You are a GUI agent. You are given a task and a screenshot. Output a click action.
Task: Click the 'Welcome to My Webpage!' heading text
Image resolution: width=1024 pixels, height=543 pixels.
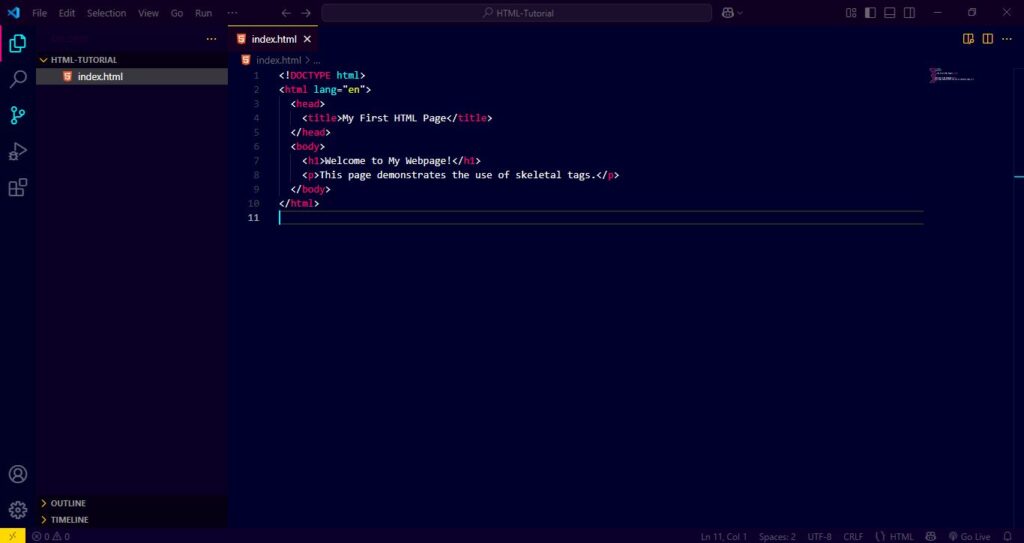[388, 161]
